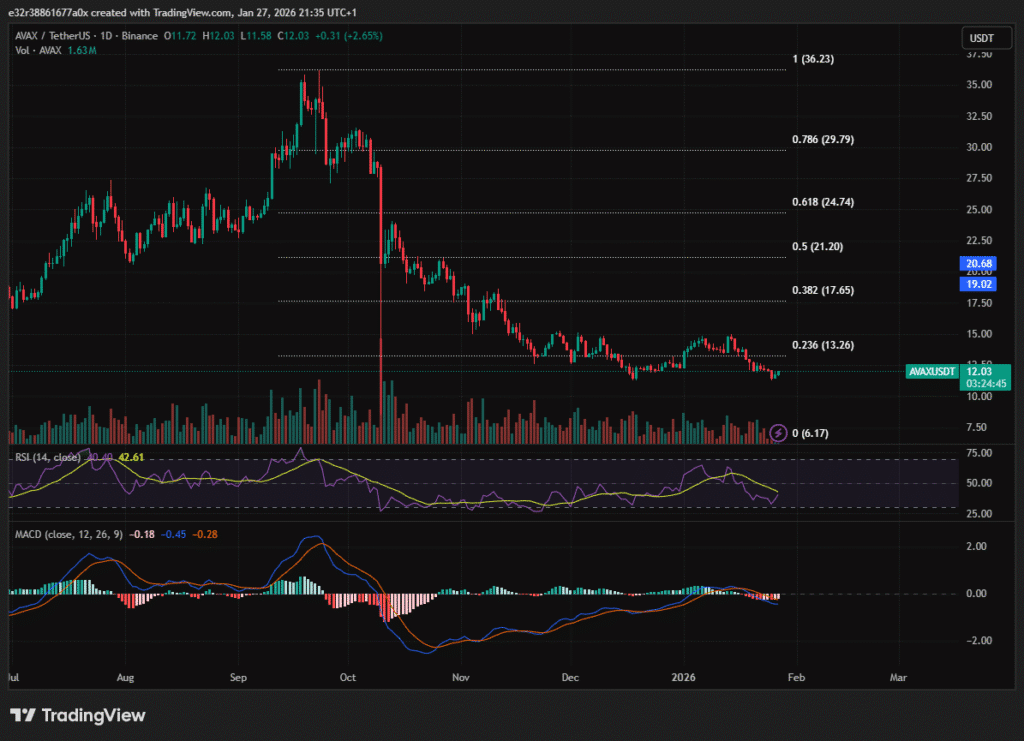The width and height of the screenshot is (1024, 741).
Task: Click the blue 19.02 price marker
Action: pos(979,284)
